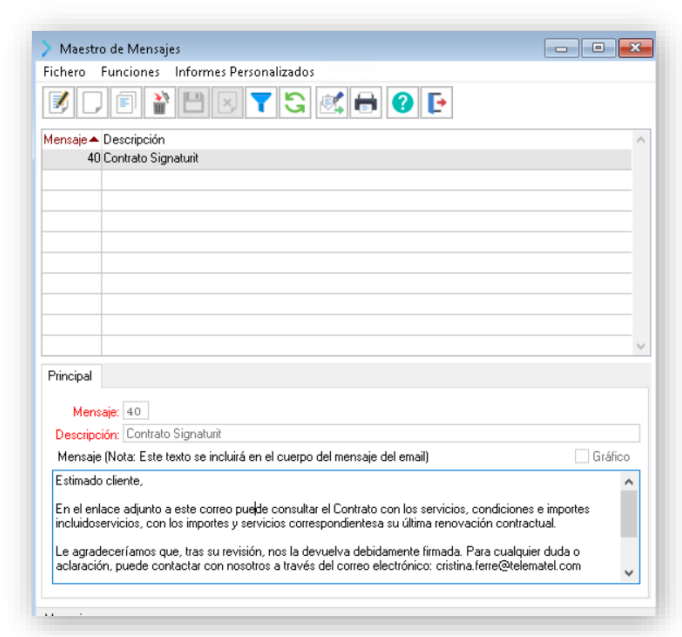682x637 pixels.
Task: Click the copy record toolbar icon
Action: coord(126,103)
